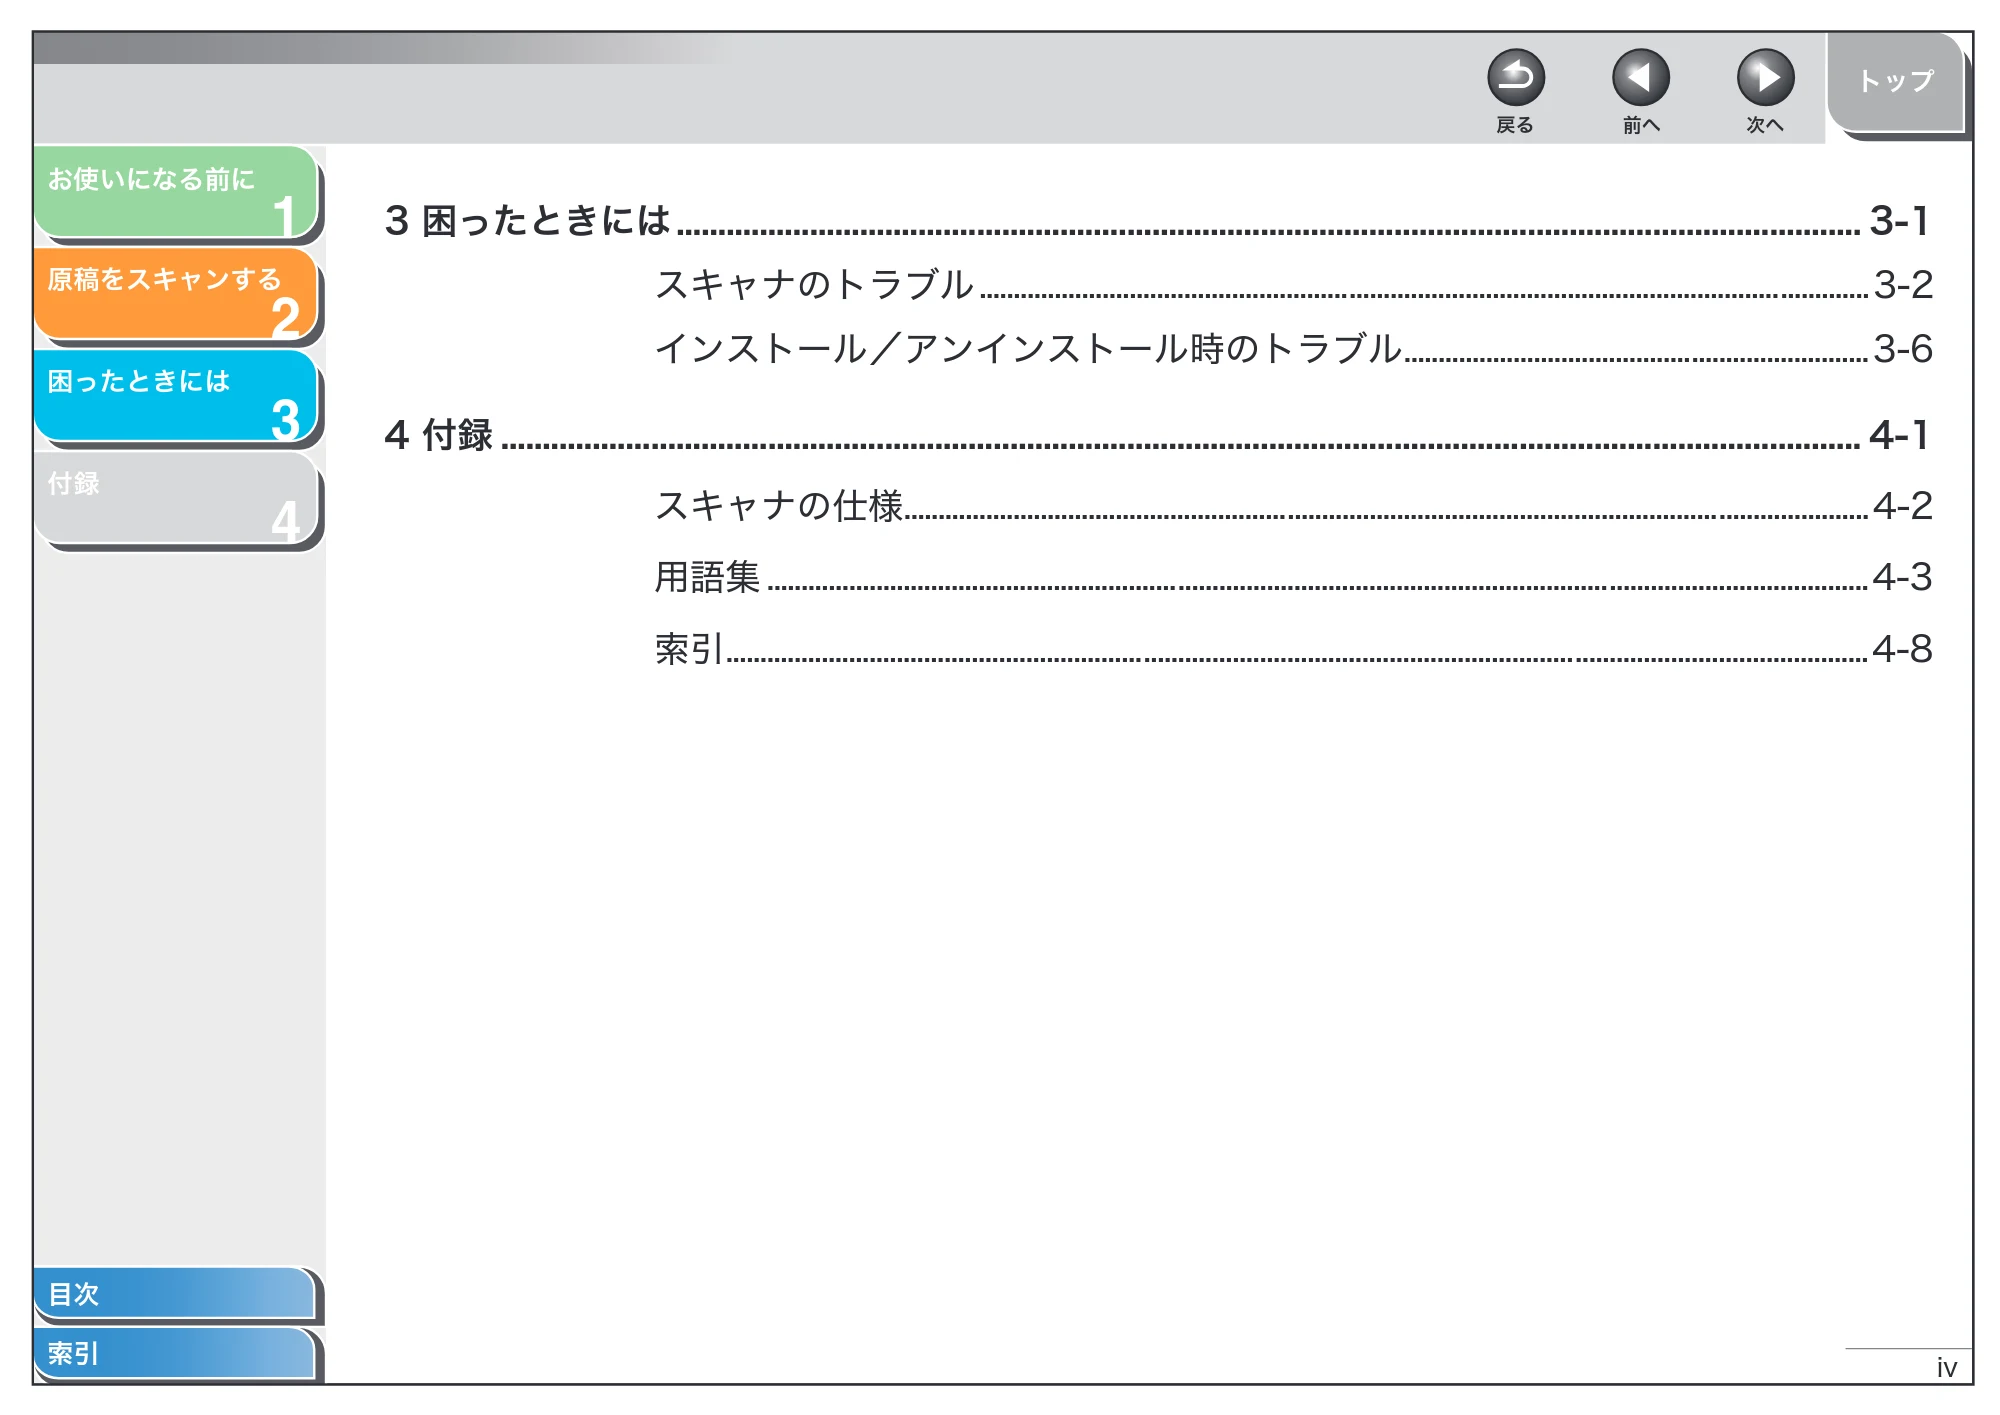Screen dimensions: 2000x1415
Task: Open chapter 4 付録 sidebar tab
Action: click(x=176, y=498)
